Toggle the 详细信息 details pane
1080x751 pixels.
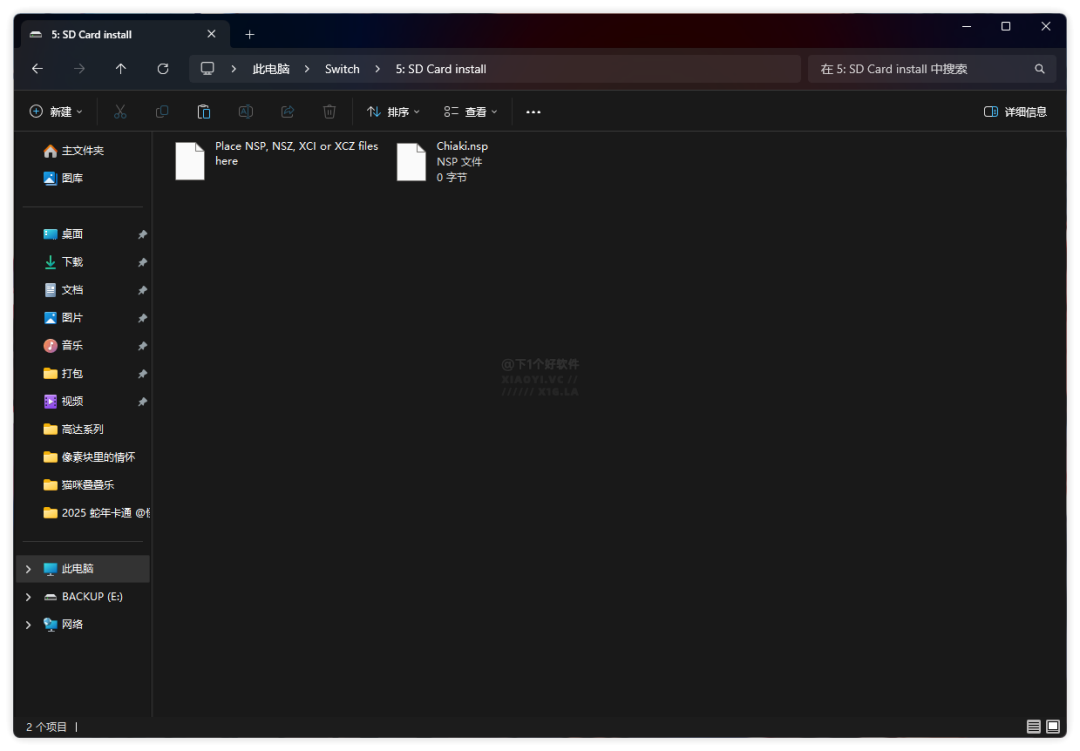pyautogui.click(x=1015, y=112)
